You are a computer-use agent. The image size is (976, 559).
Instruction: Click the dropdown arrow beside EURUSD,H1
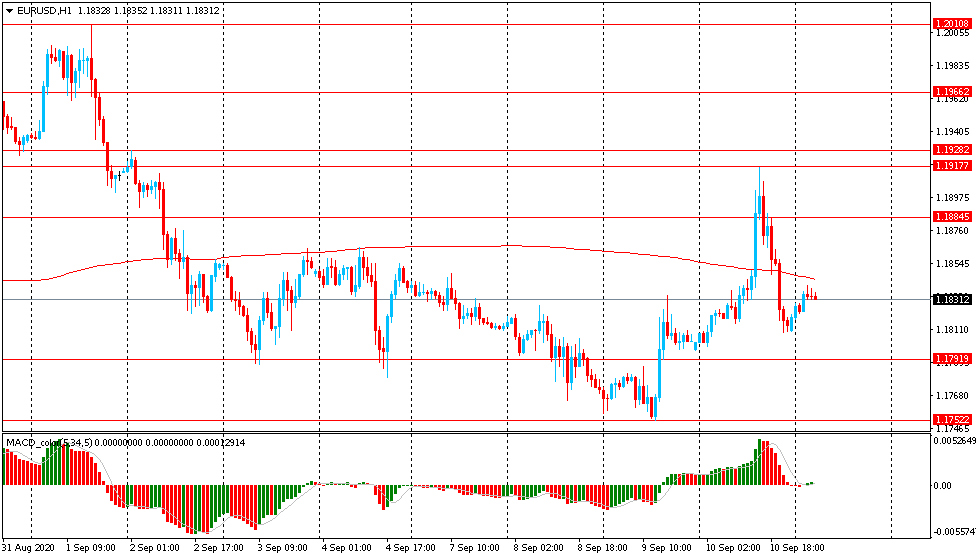pyautogui.click(x=9, y=10)
